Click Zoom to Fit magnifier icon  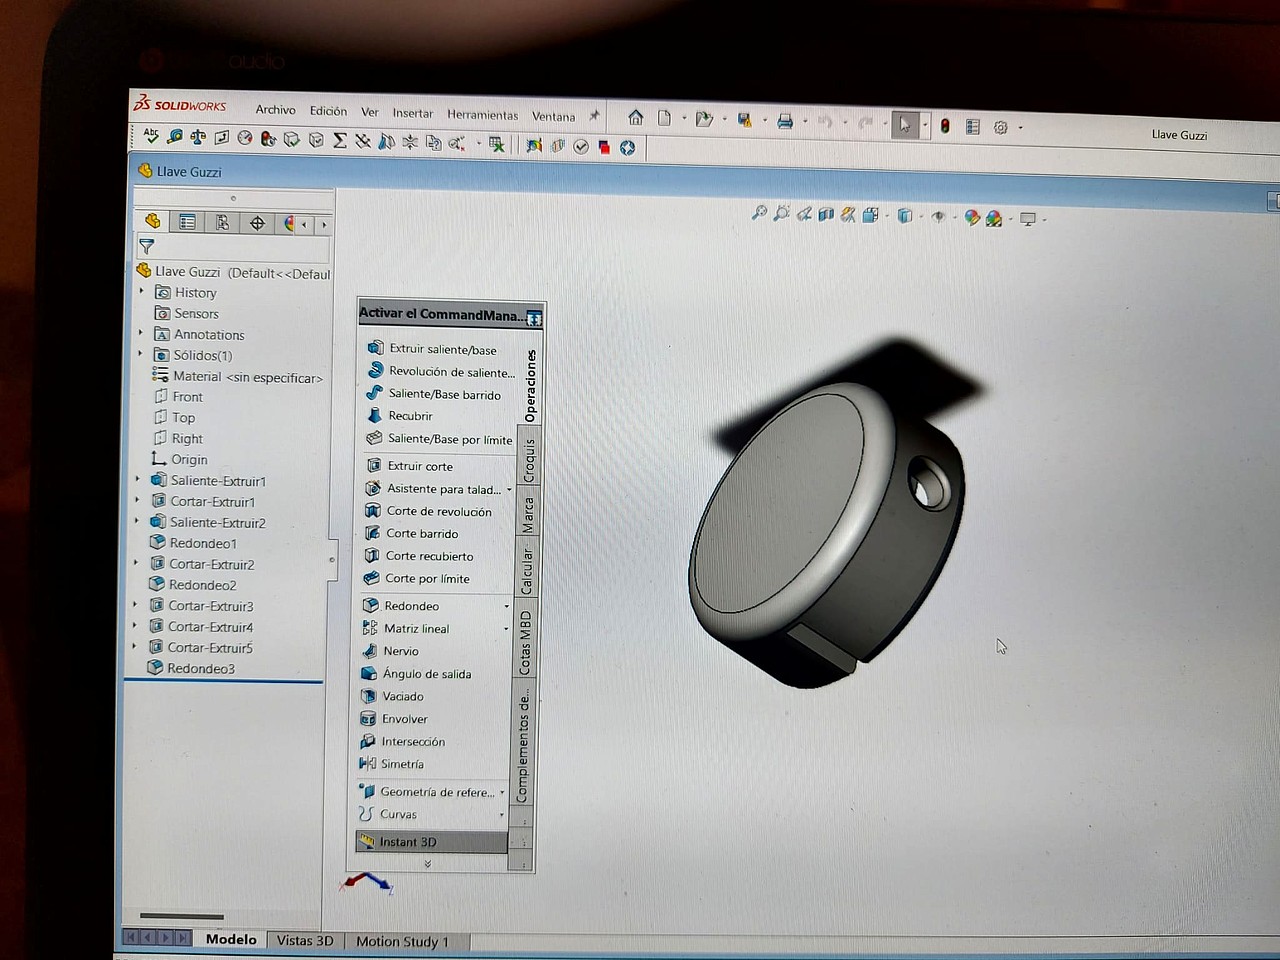(759, 212)
